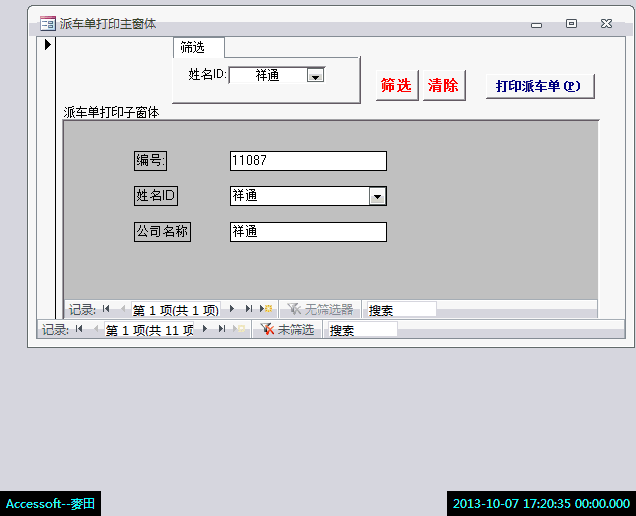Click the subform 无筛选器 filter indicator
The width and height of the screenshot is (636, 516).
pos(320,310)
